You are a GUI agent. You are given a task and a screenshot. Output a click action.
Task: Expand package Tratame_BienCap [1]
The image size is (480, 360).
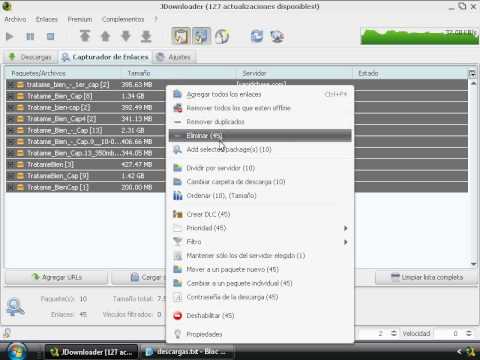pyautogui.click(x=11, y=187)
